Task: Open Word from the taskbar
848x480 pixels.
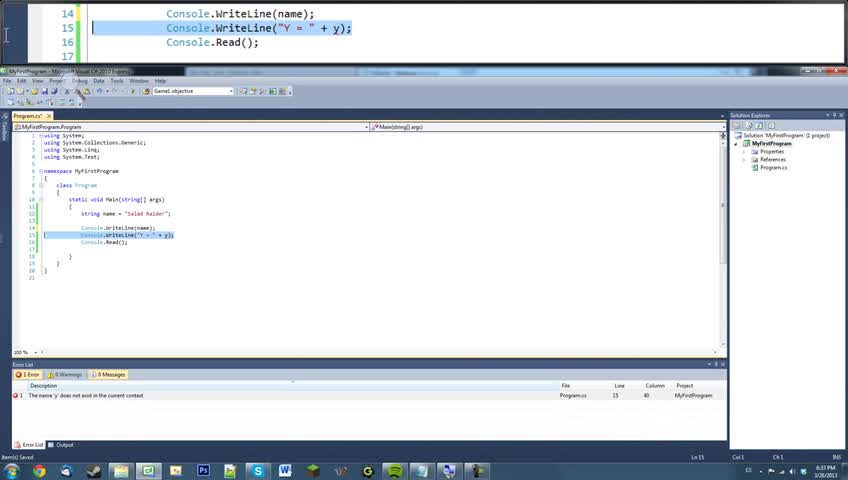Action: (285, 471)
